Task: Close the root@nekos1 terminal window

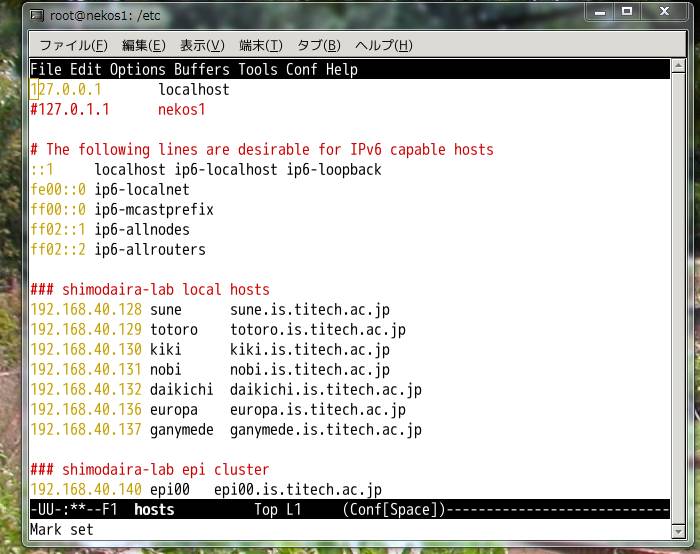Action: (x=664, y=12)
